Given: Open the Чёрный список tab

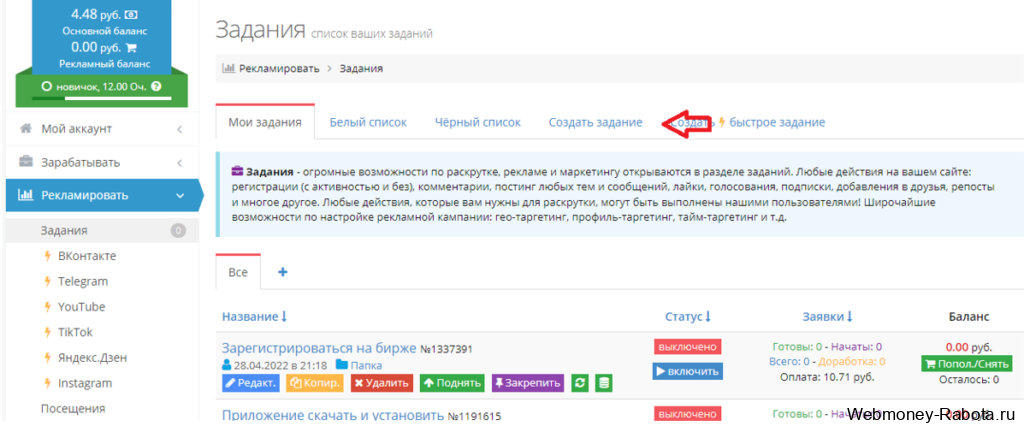Looking at the screenshot, I should click(478, 122).
